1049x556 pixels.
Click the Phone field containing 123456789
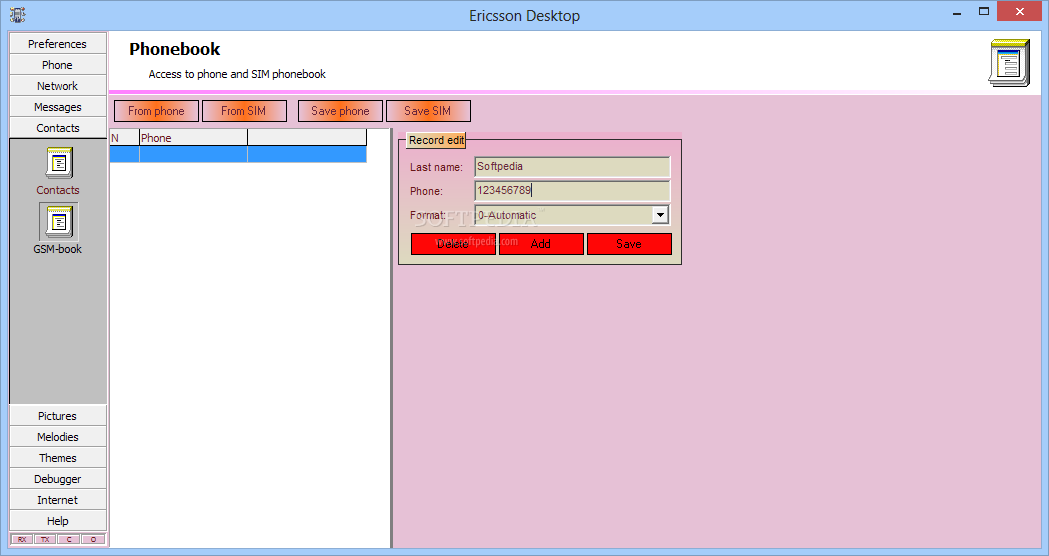(x=572, y=191)
